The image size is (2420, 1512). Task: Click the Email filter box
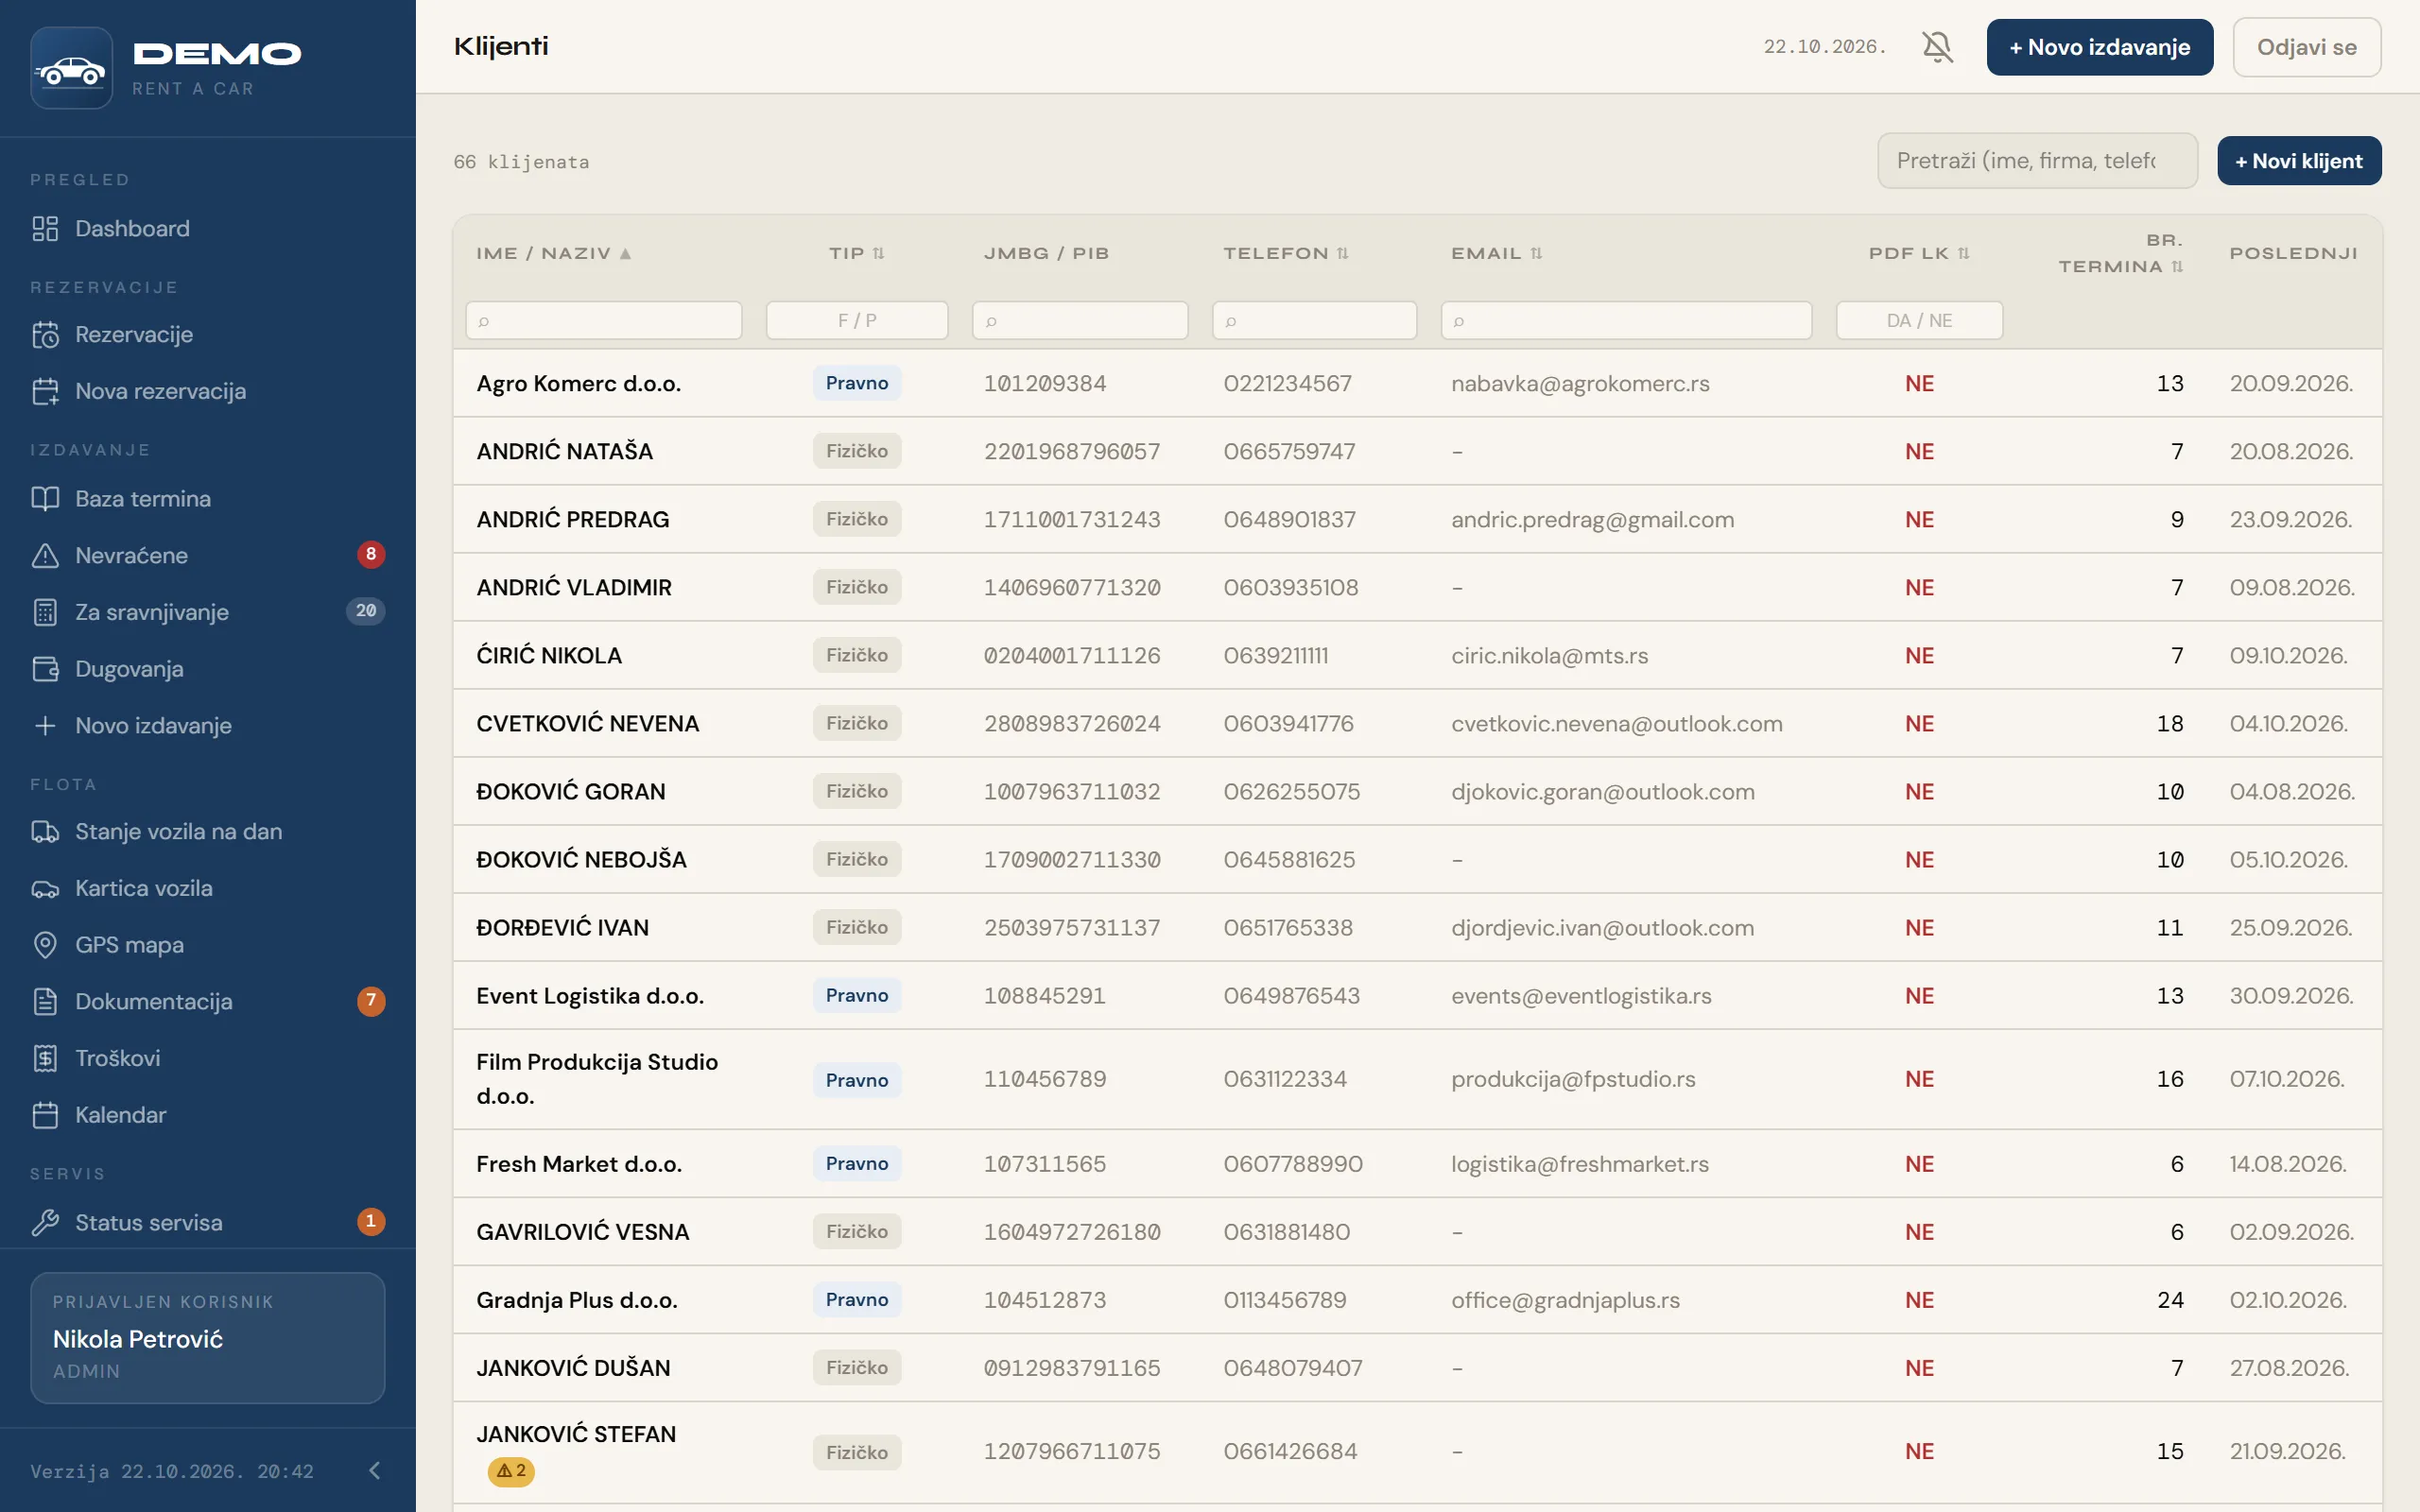pyautogui.click(x=1626, y=321)
